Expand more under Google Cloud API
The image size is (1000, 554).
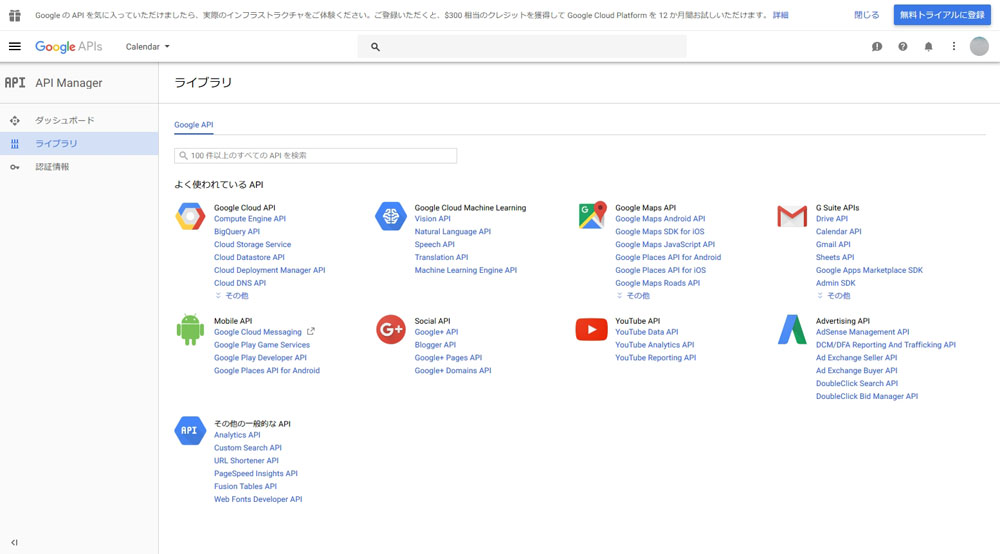(232, 296)
